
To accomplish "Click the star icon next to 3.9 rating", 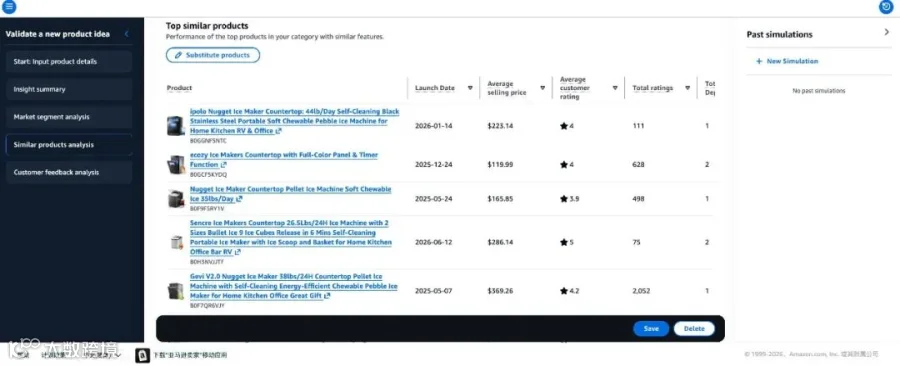I will click(x=564, y=199).
